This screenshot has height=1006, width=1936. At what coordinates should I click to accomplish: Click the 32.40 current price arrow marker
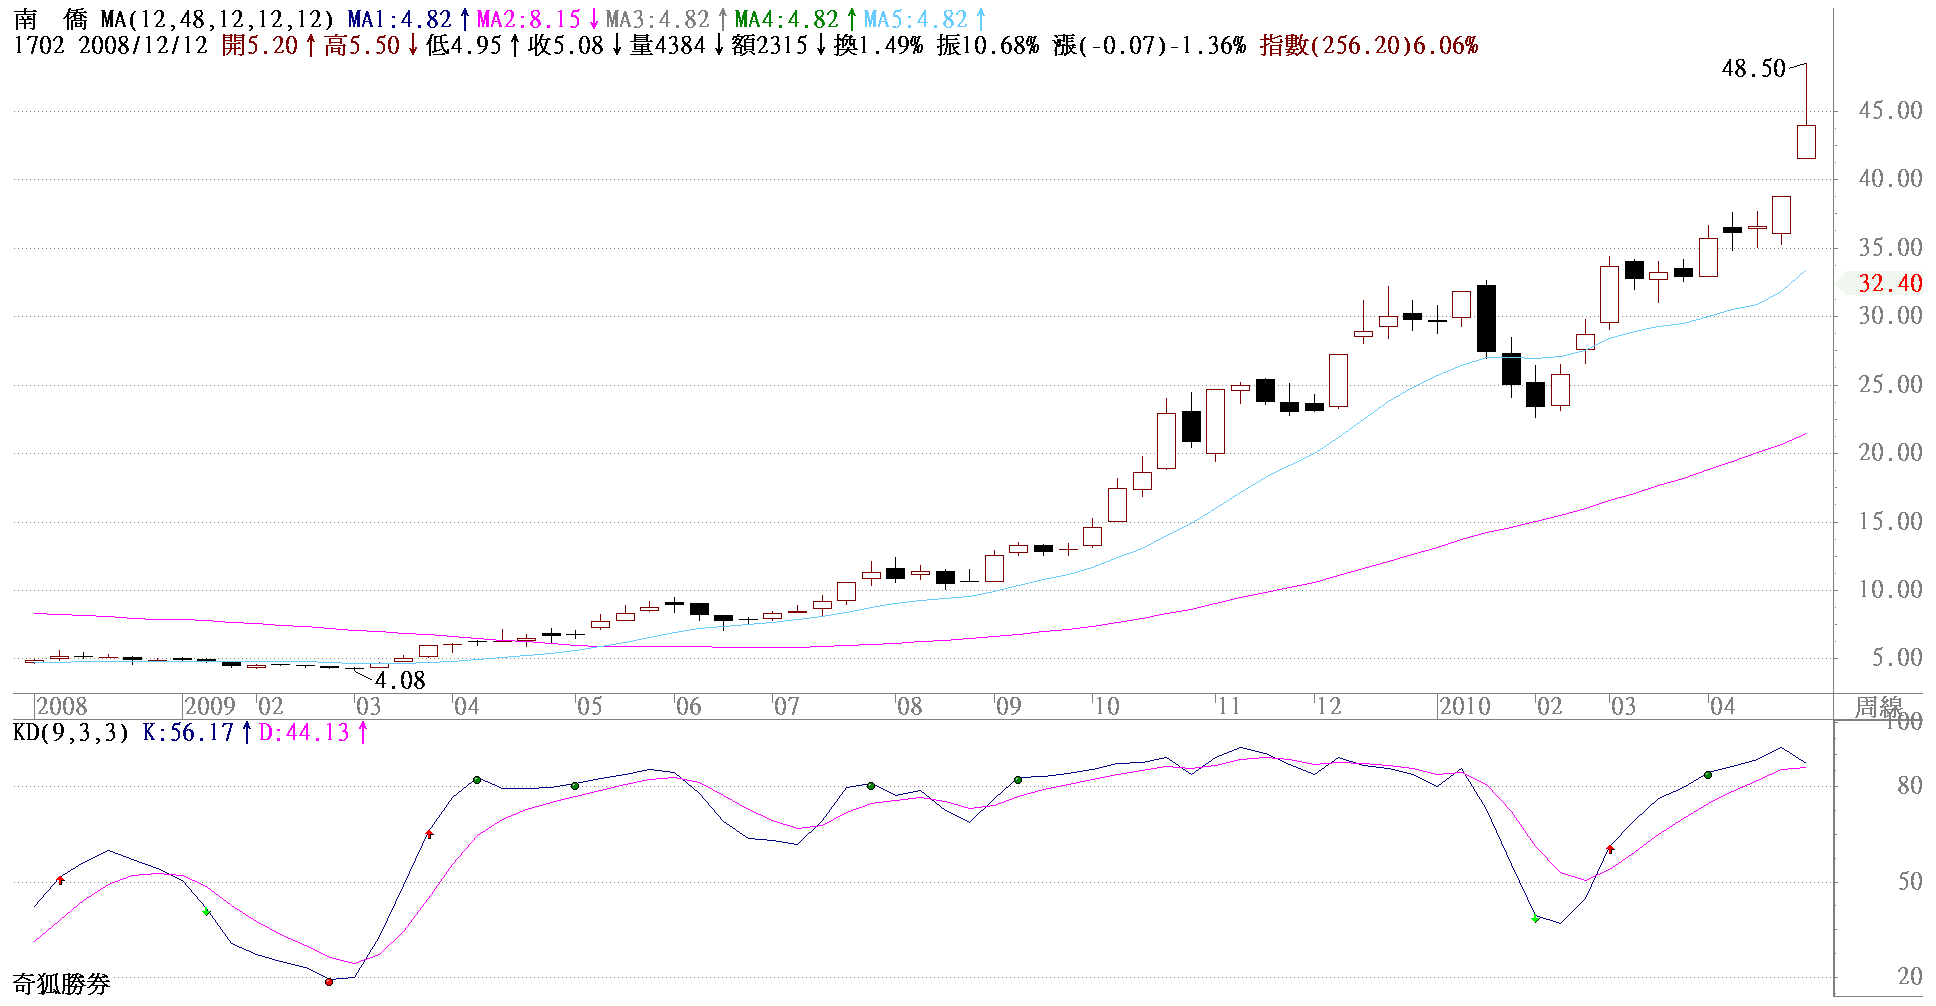click(x=1846, y=284)
